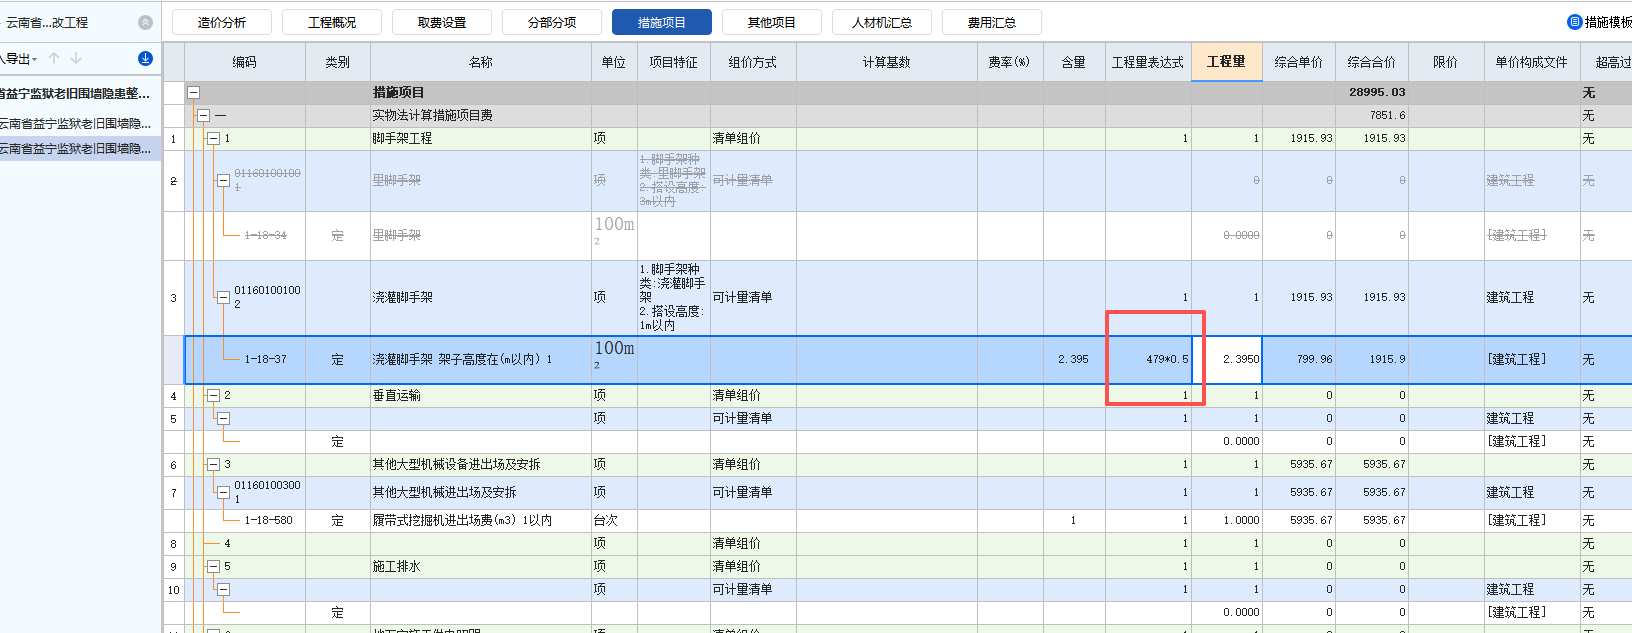The width and height of the screenshot is (1632, 633).
Task: Collapse the project panel with double-chevron icon
Action: point(145,22)
